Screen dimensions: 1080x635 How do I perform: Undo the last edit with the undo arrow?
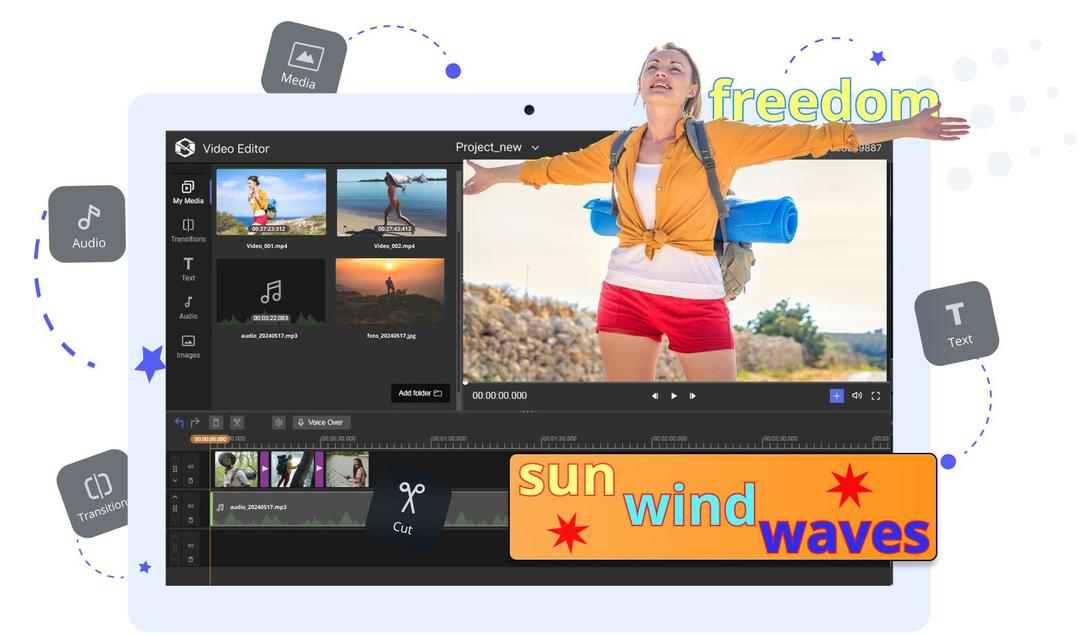coord(179,421)
